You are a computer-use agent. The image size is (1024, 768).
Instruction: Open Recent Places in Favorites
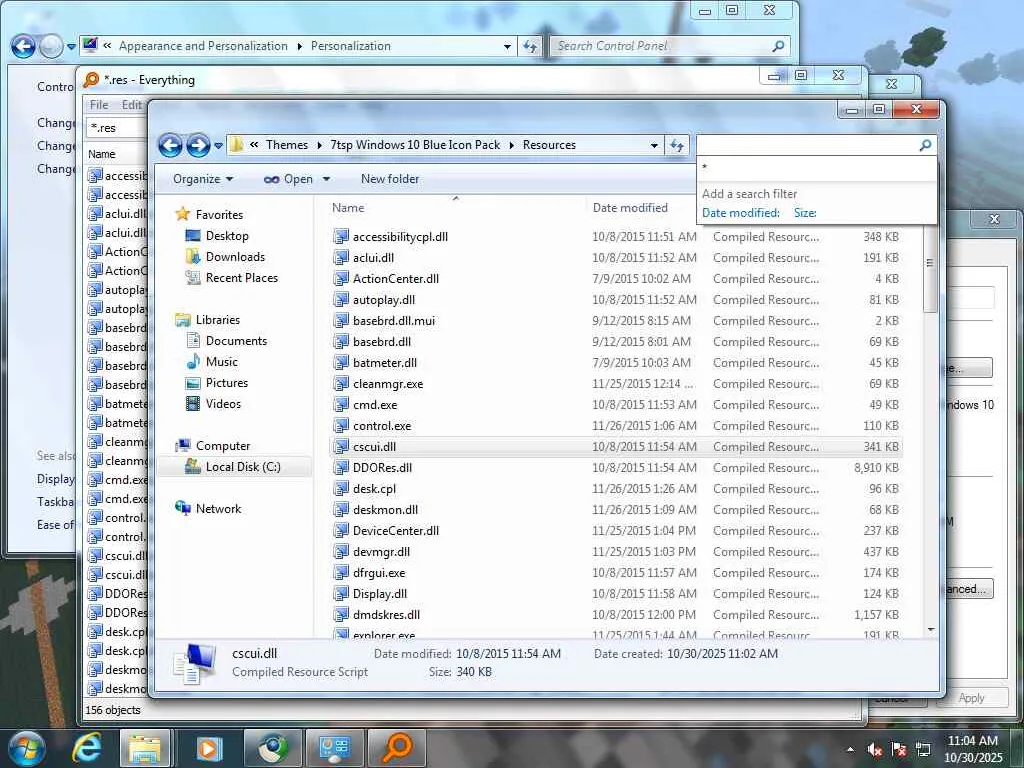242,278
